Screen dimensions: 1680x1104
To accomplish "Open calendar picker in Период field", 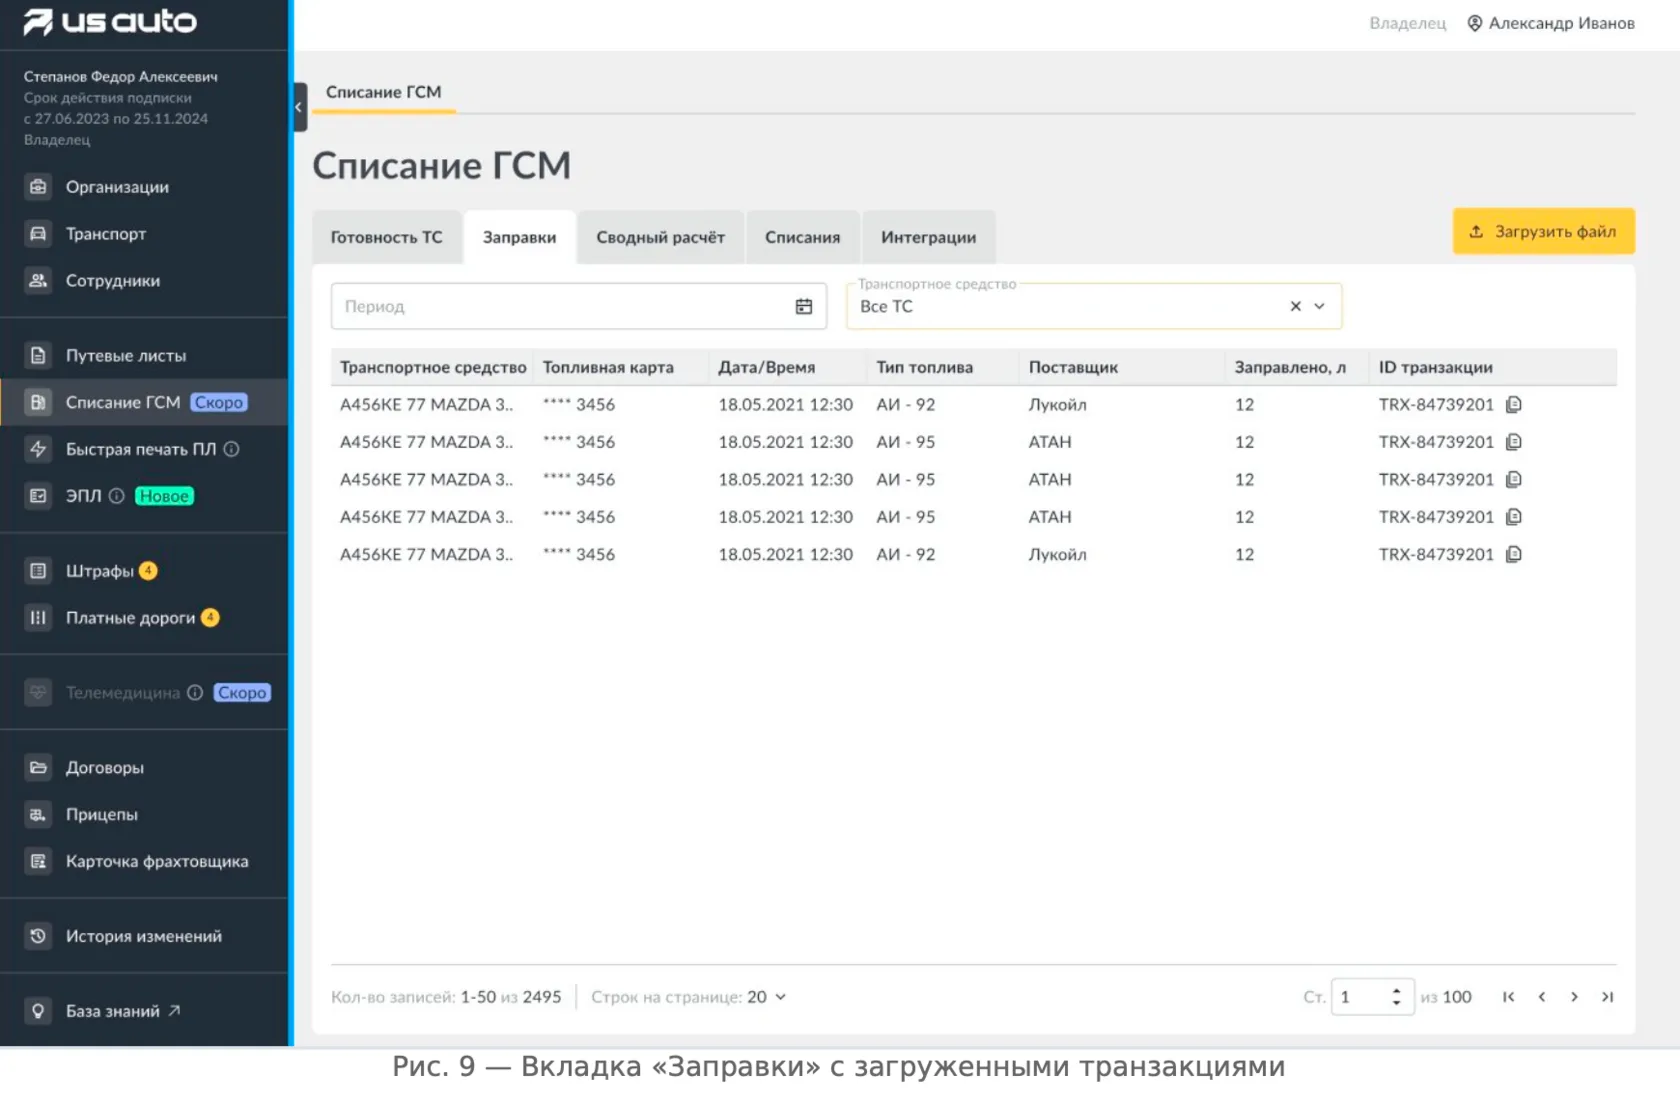I will 804,306.
